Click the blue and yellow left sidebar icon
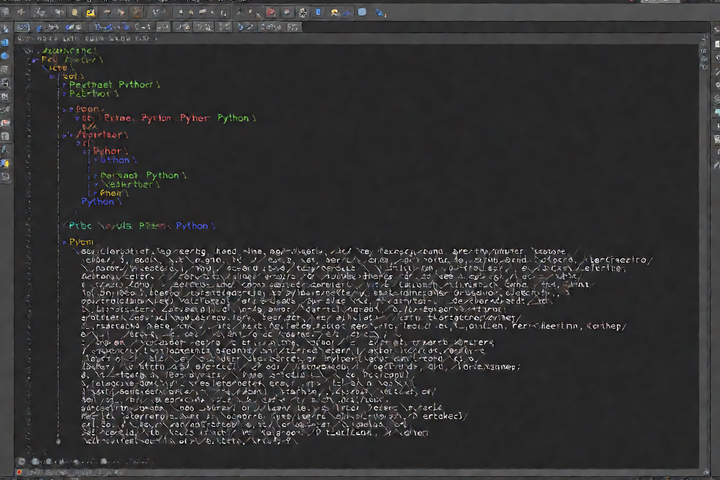The width and height of the screenshot is (720, 480). pyautogui.click(x=5, y=164)
